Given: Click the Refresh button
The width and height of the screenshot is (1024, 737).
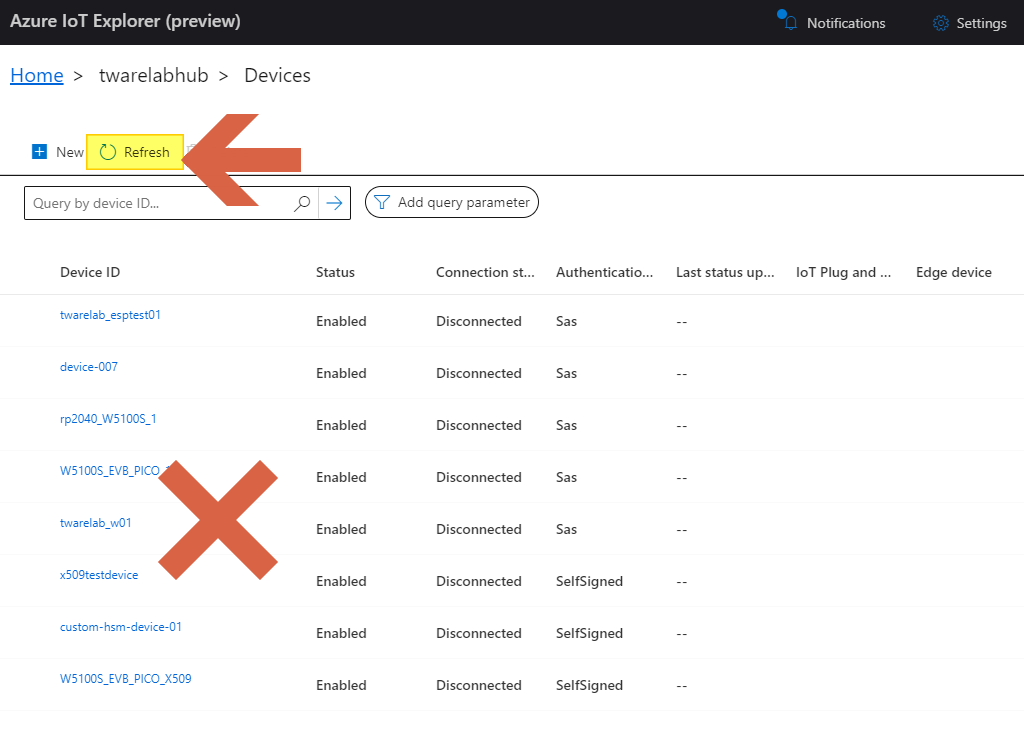Looking at the screenshot, I should pyautogui.click(x=135, y=152).
